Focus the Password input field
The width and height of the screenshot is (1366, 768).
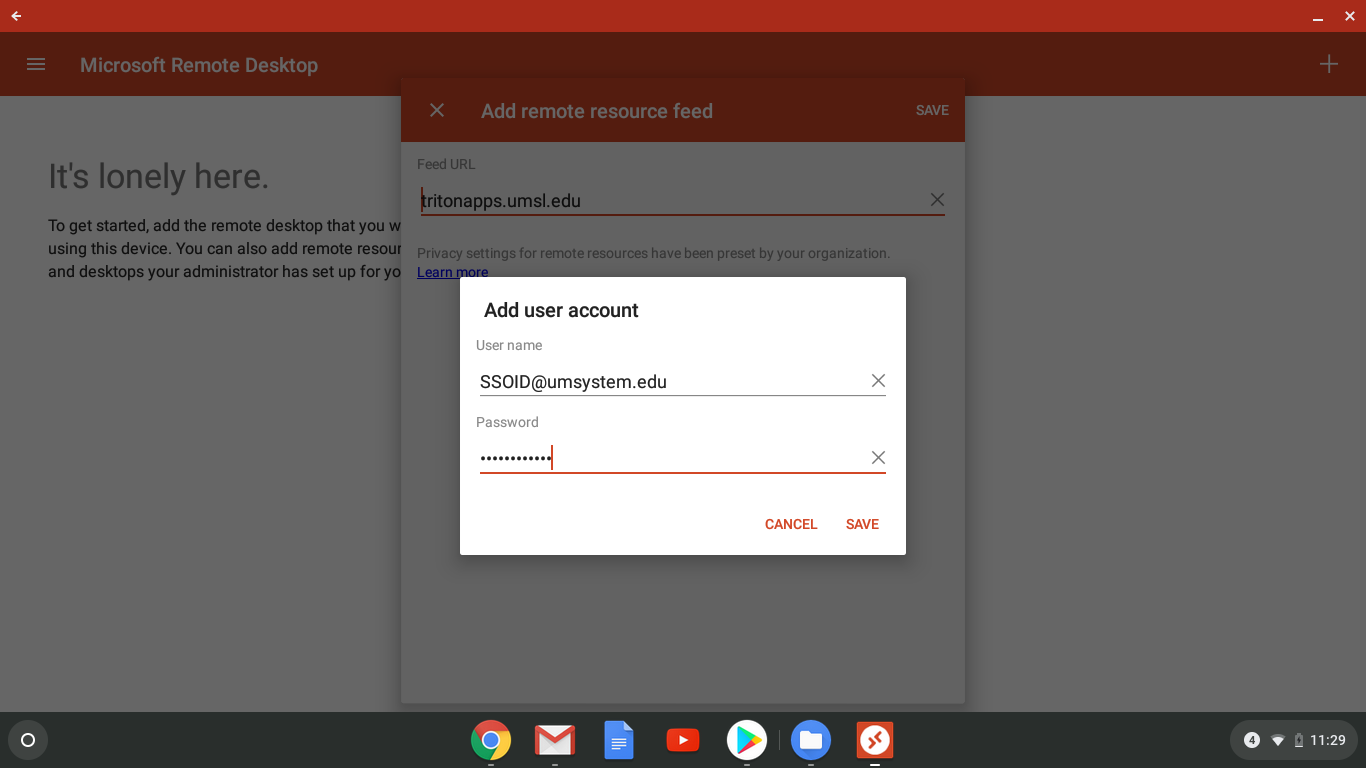coord(670,458)
